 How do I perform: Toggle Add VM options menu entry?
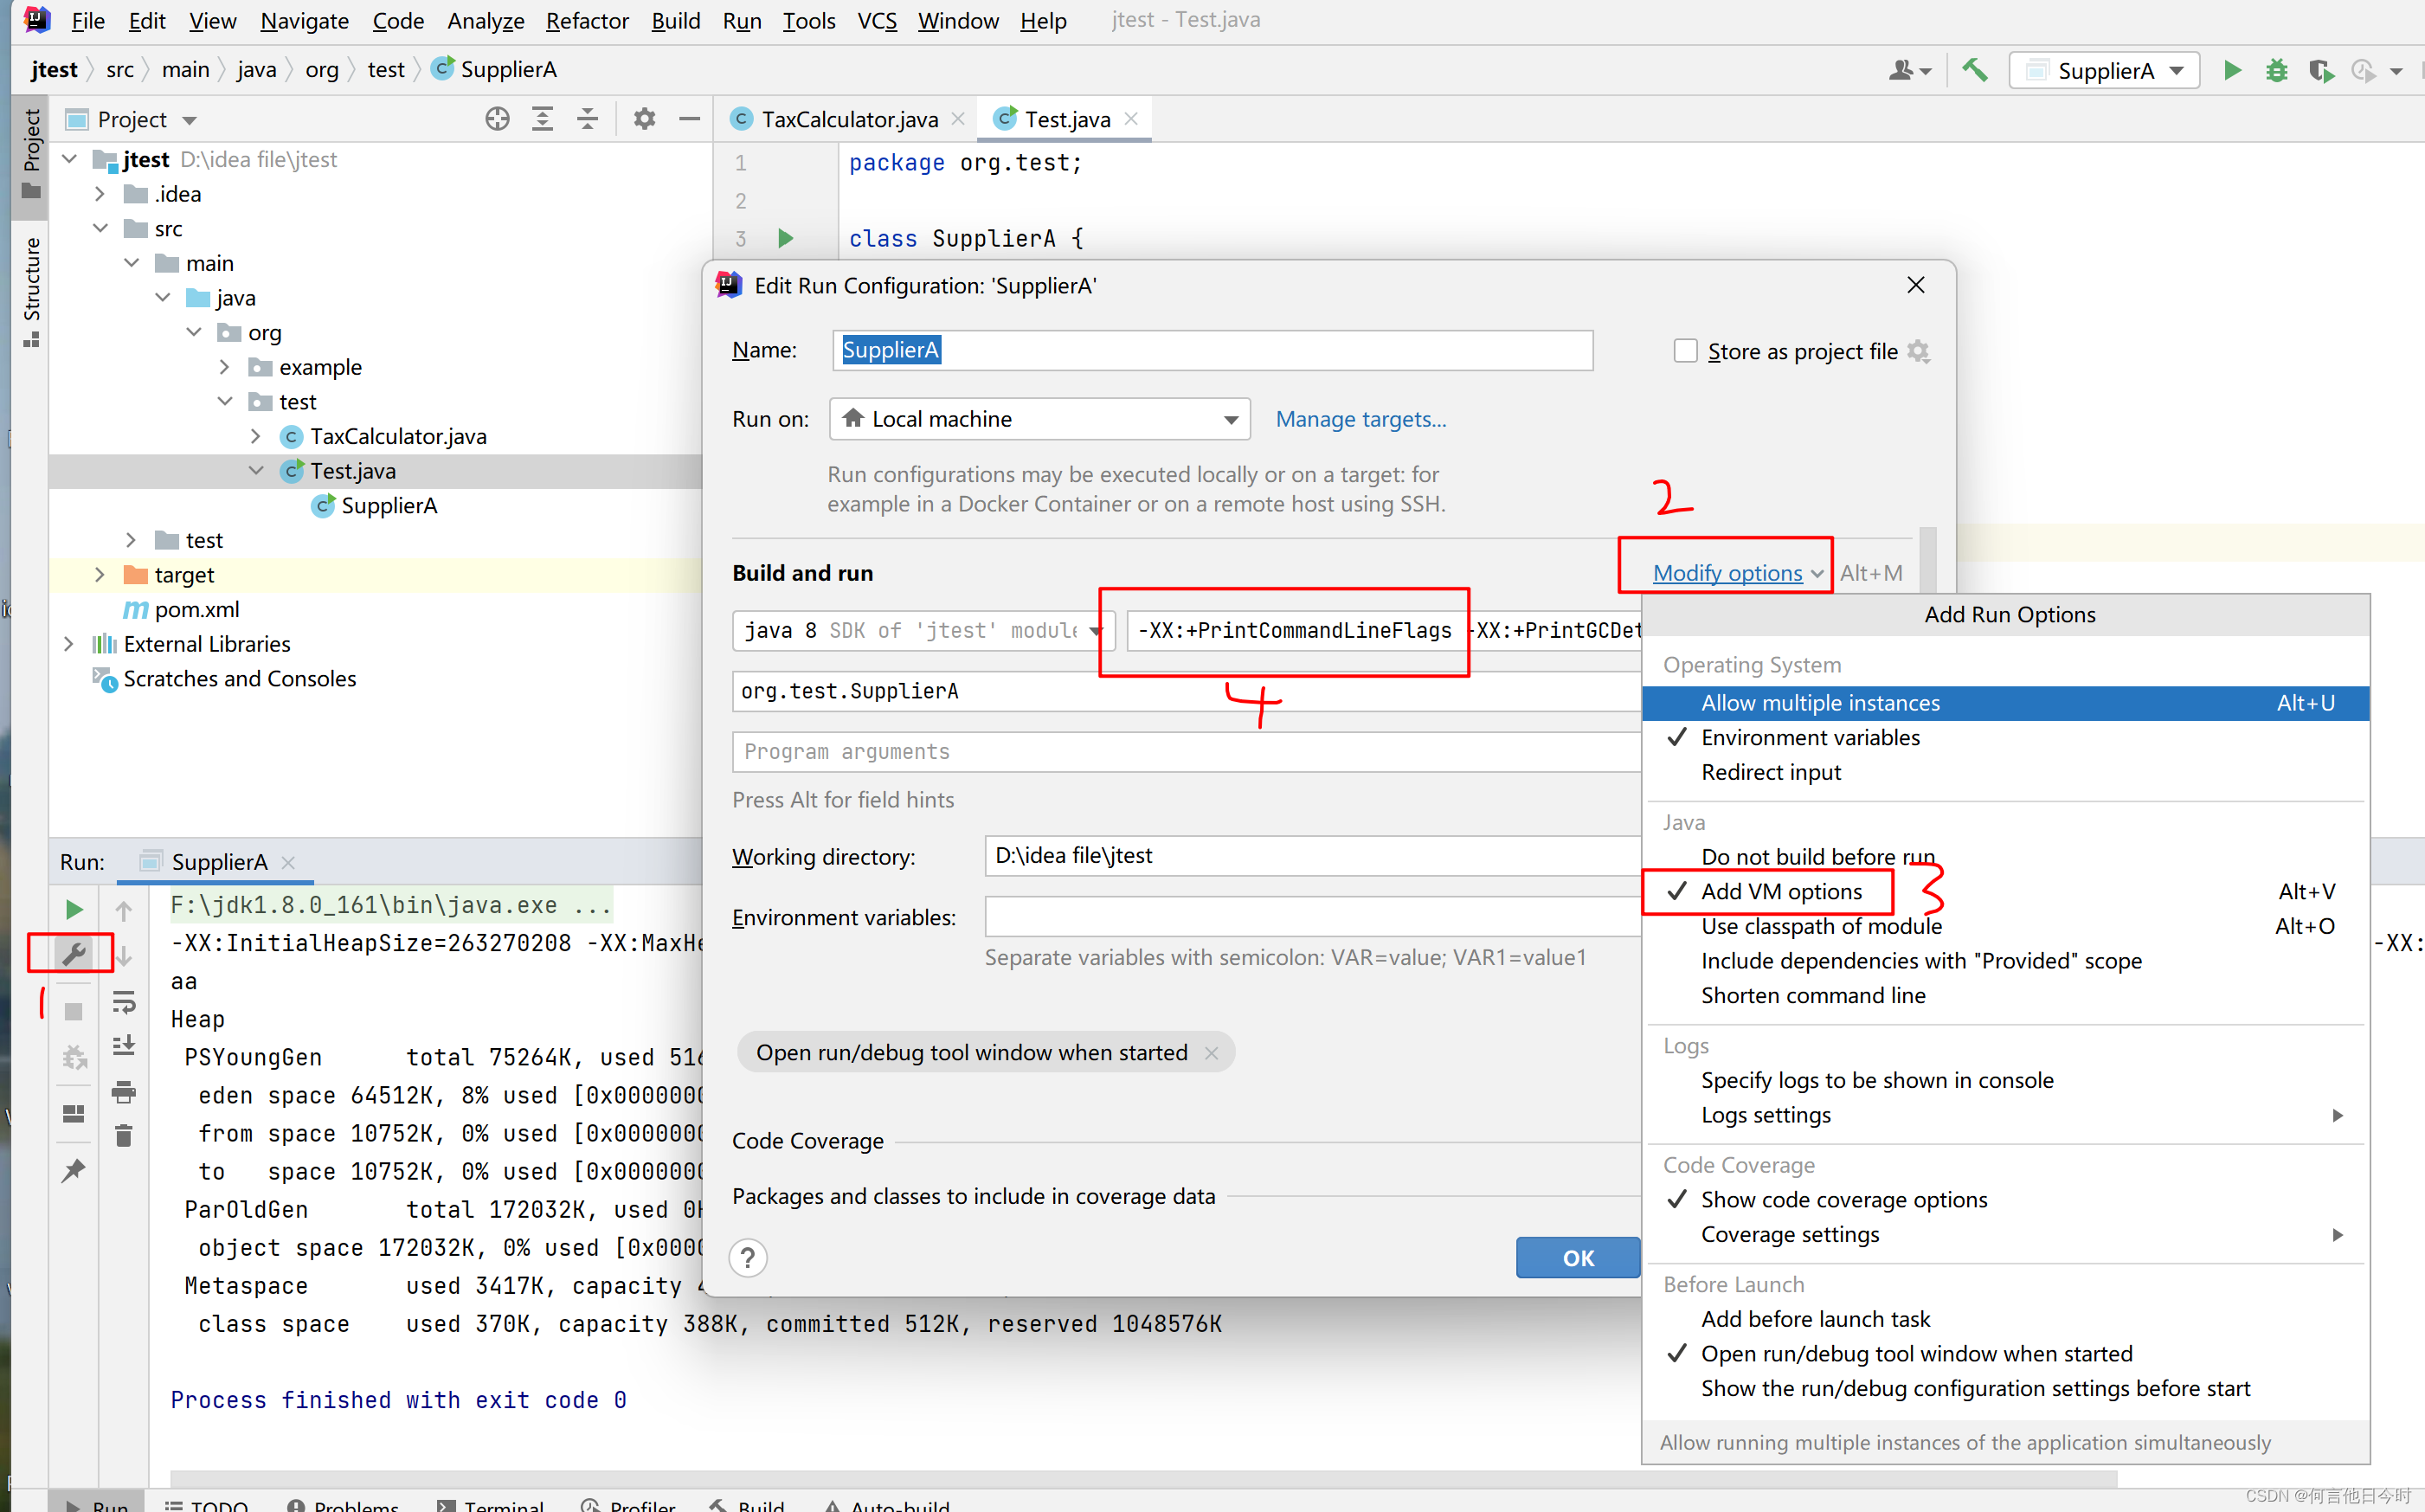pos(1781,891)
